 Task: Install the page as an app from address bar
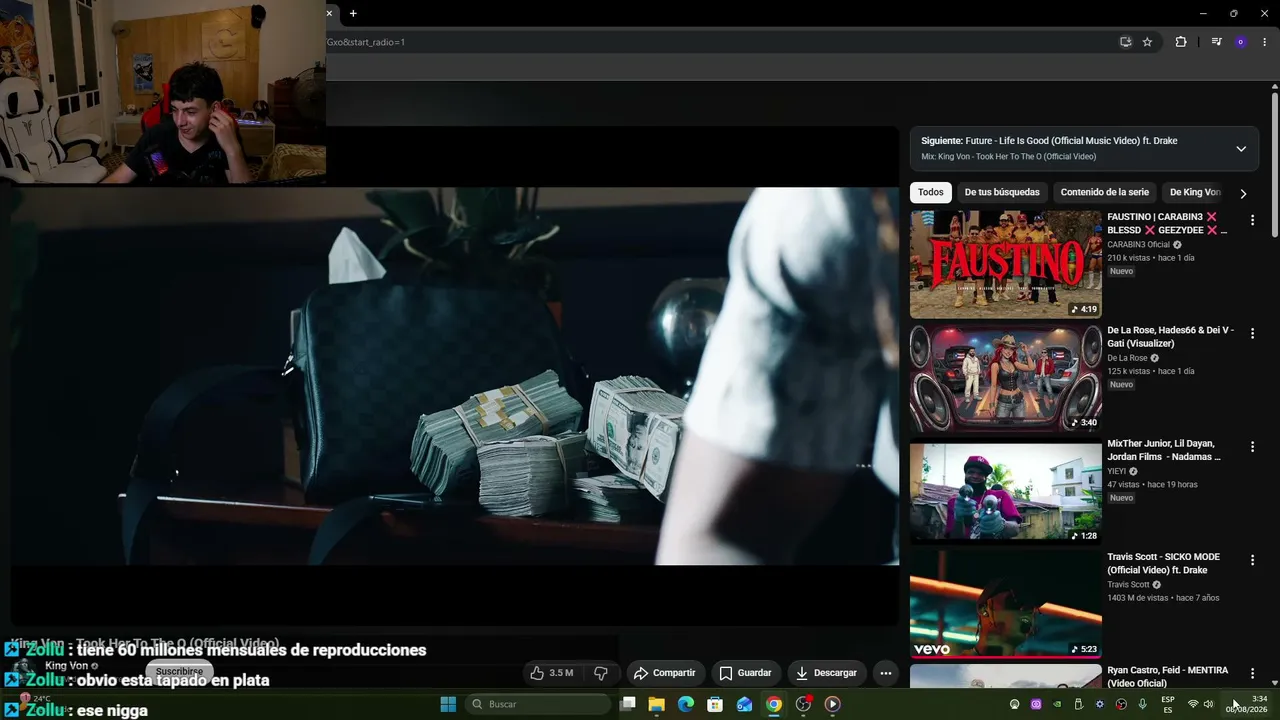pyautogui.click(x=1125, y=42)
